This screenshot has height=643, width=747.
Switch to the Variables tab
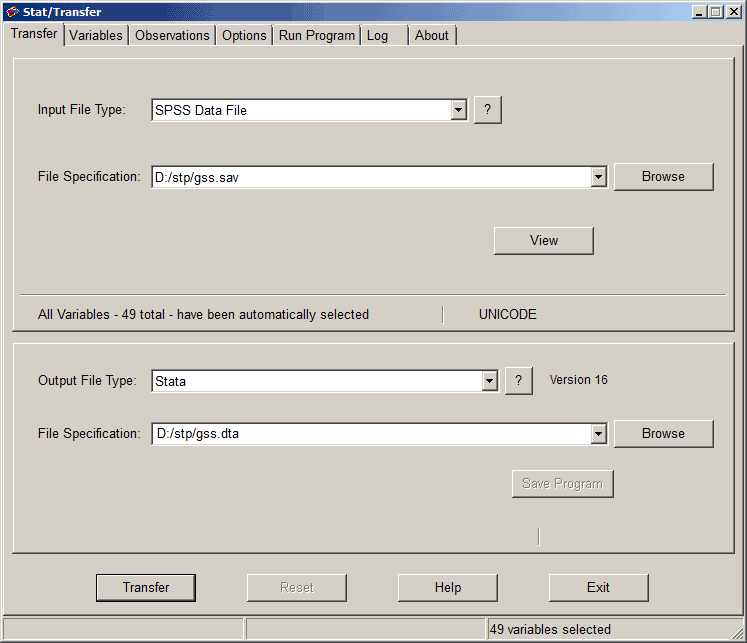coord(96,35)
